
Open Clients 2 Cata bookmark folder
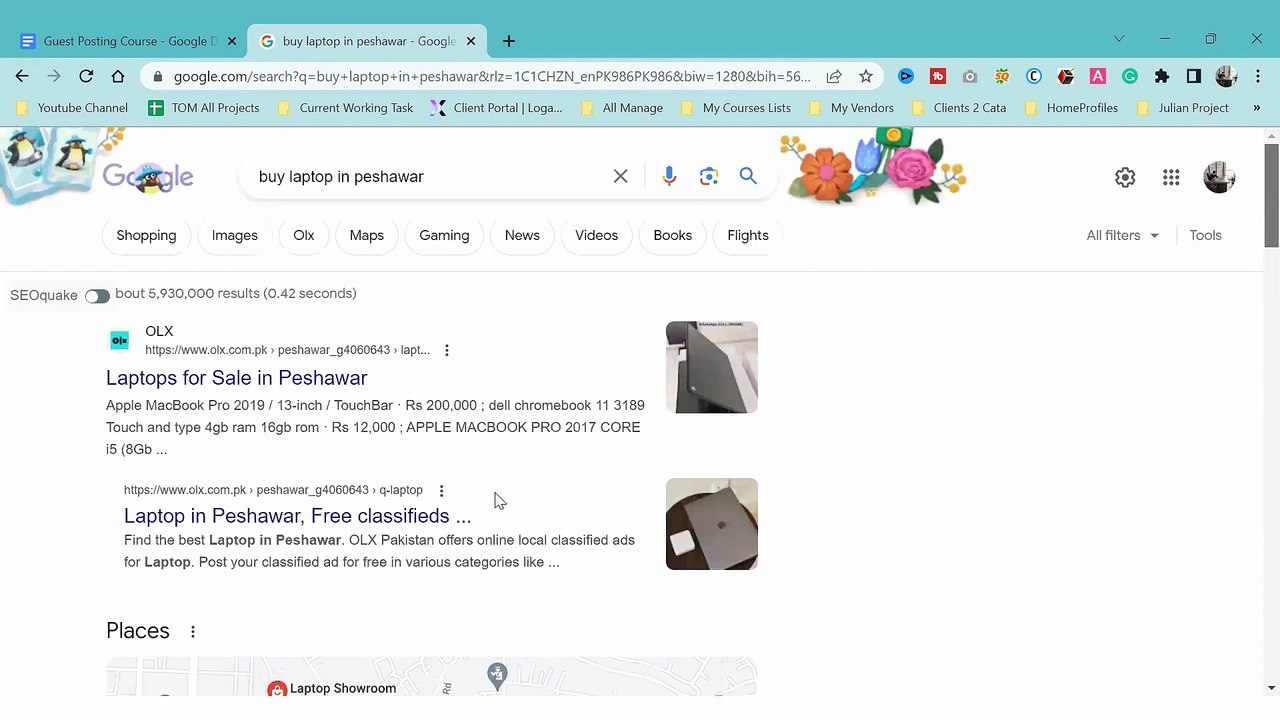959,108
